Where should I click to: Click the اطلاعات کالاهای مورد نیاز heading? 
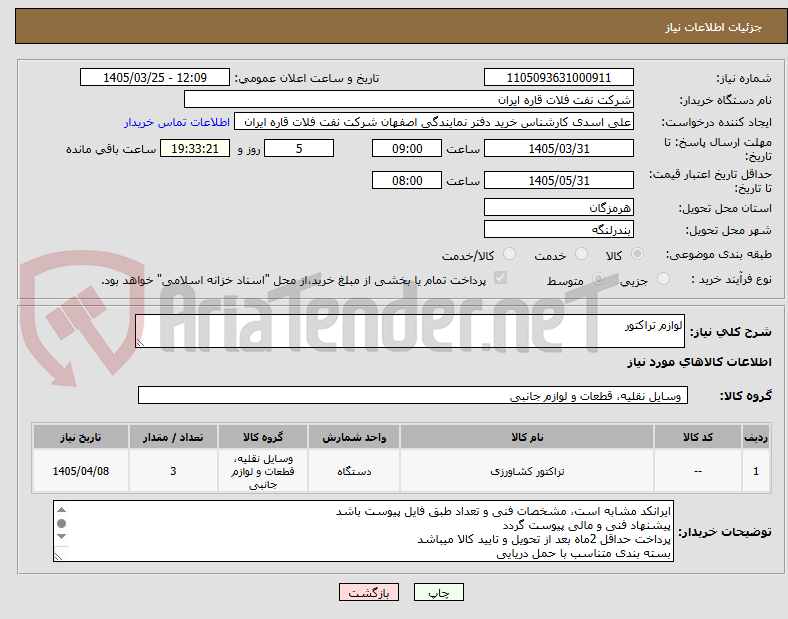[x=699, y=362]
